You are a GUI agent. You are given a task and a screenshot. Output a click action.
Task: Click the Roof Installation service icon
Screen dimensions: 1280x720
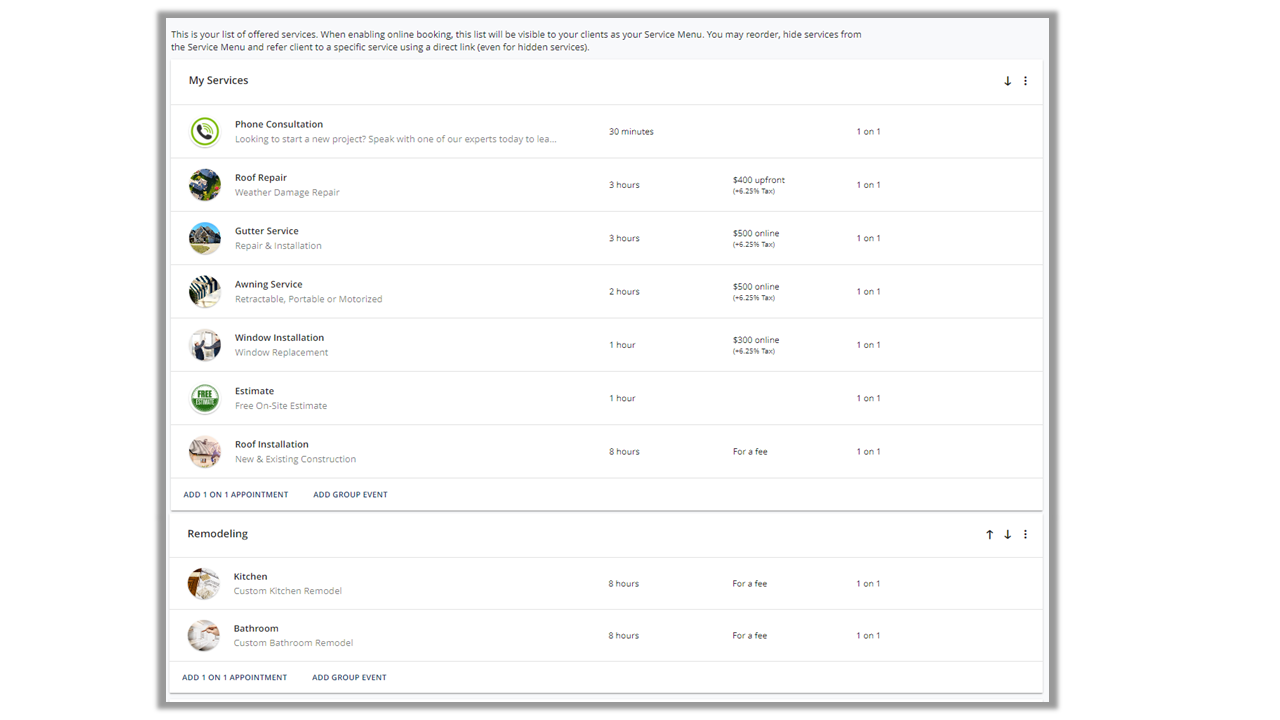tap(205, 452)
